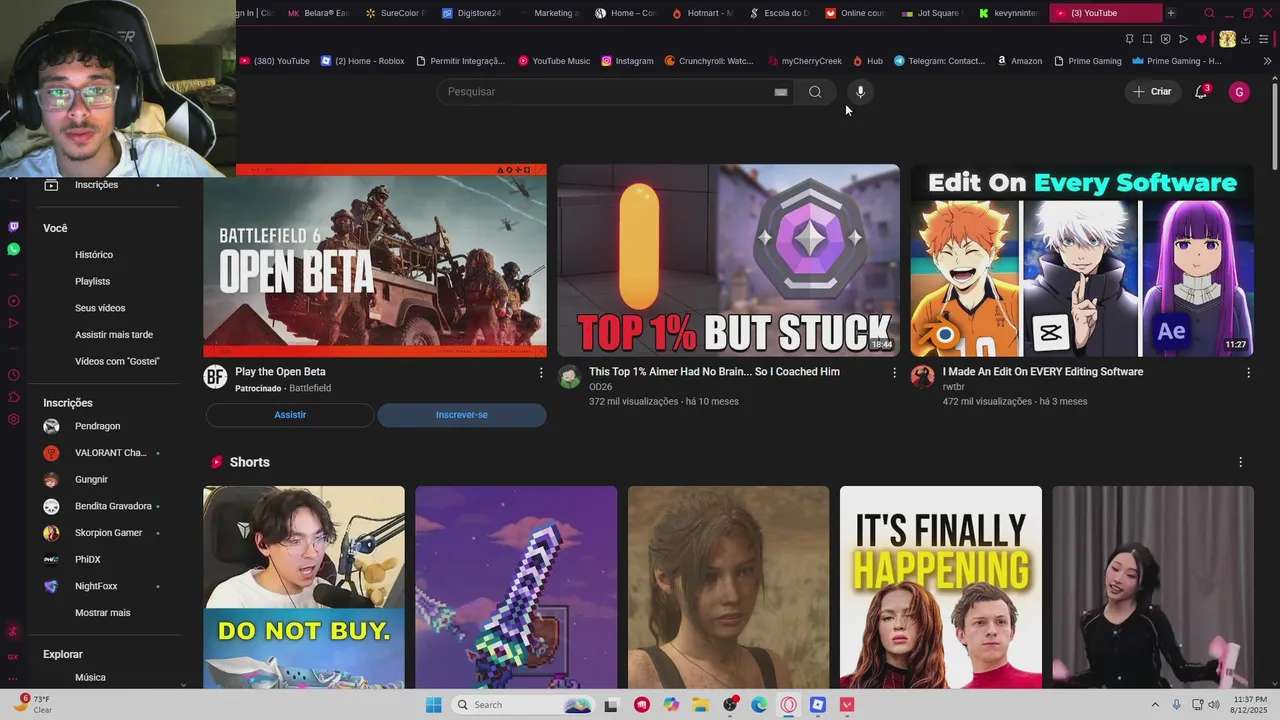Screen dimensions: 1280x720
Task: Open Twitch in the Opera GX sidebar
Action: click(13, 227)
